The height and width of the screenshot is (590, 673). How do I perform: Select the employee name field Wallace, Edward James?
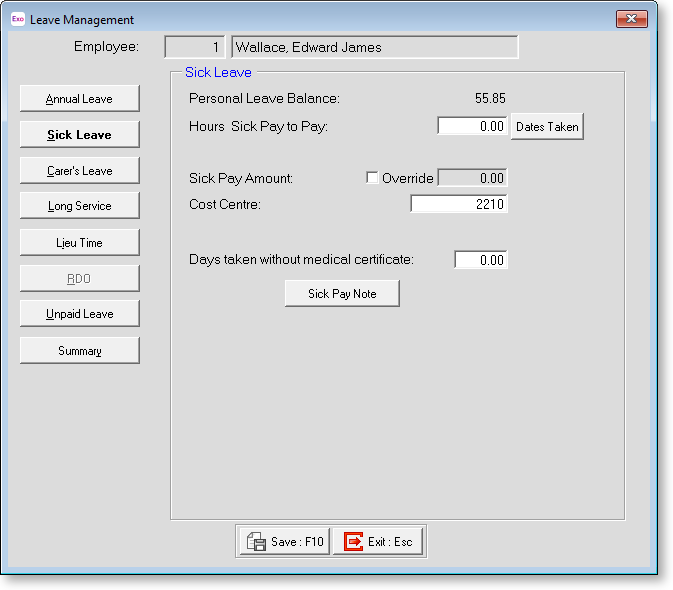[374, 47]
